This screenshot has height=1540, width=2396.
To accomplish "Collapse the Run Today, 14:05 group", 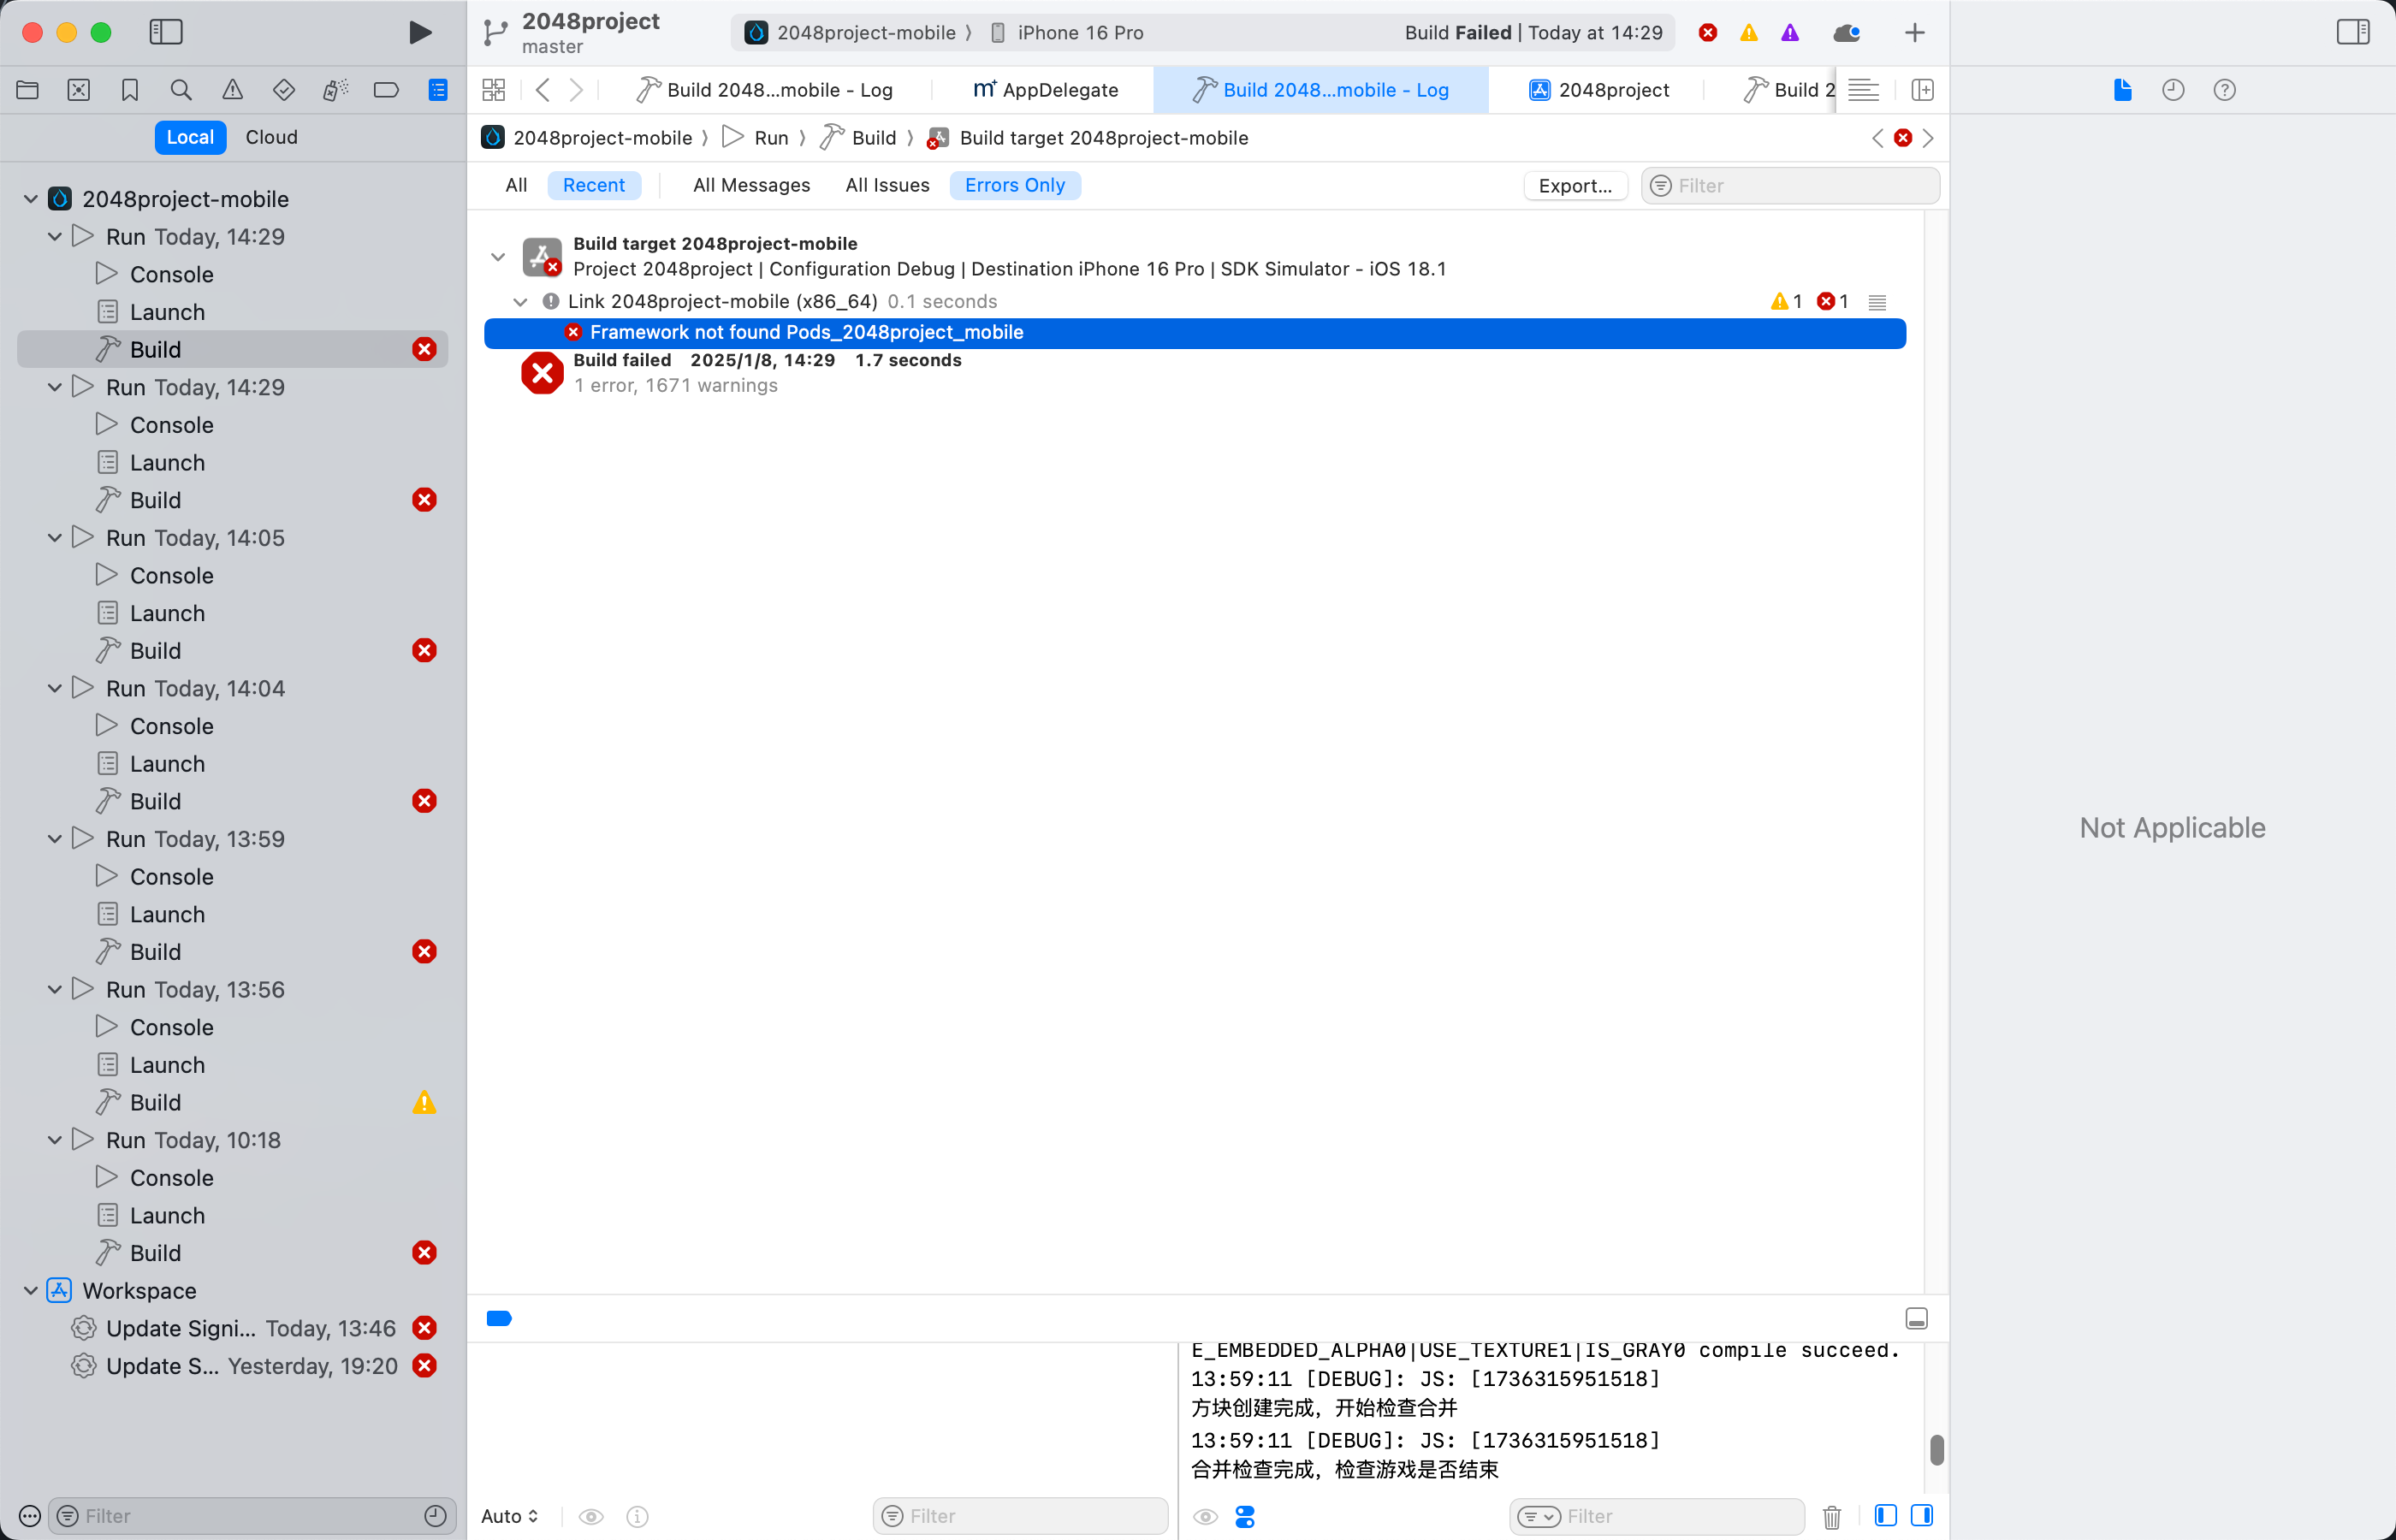I will [55, 538].
